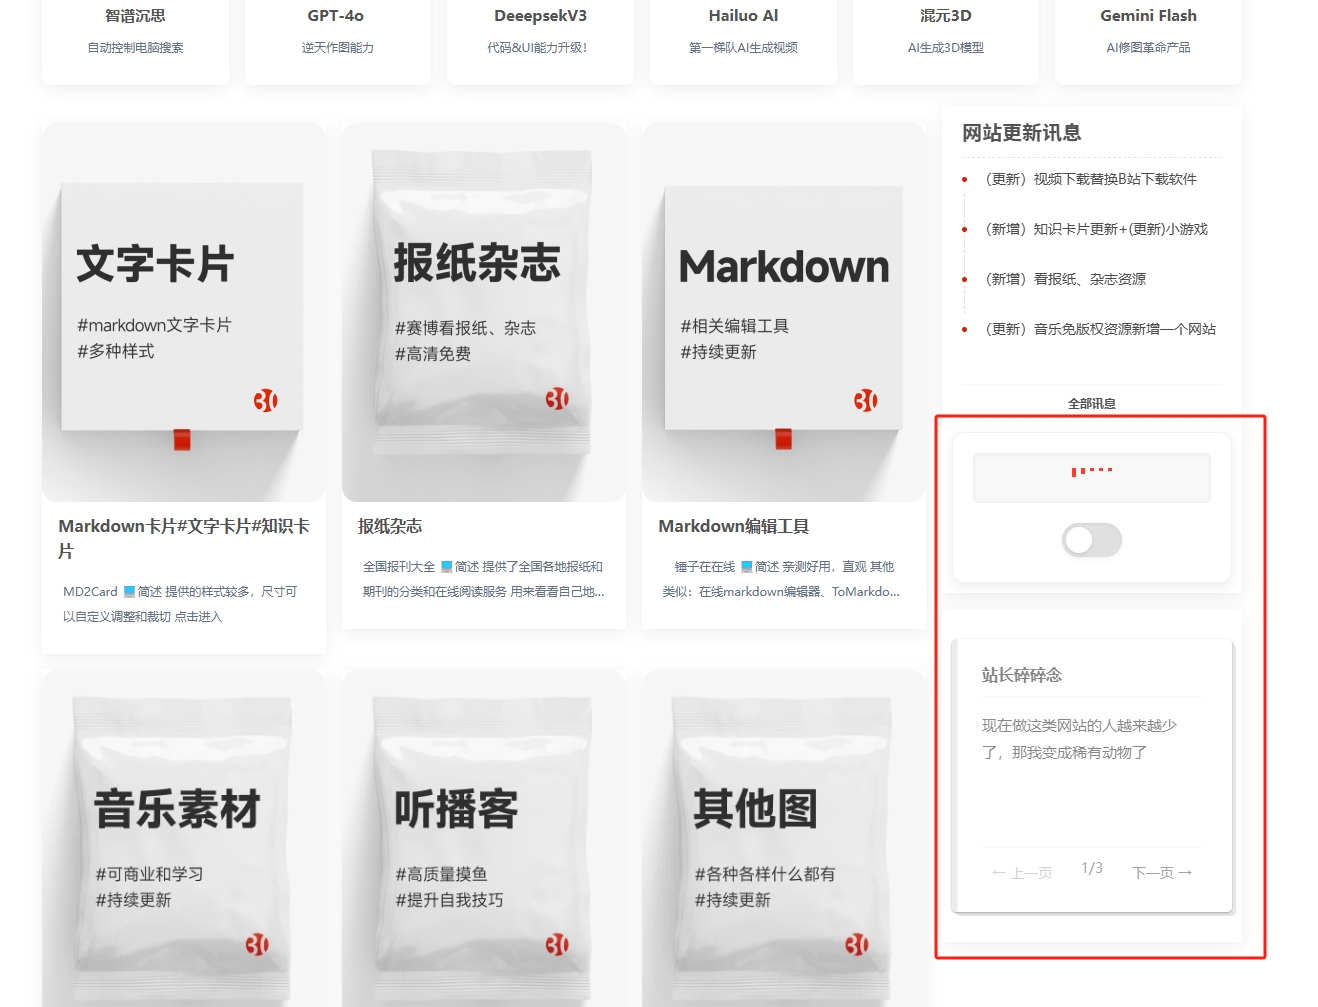The width and height of the screenshot is (1318, 1007).
Task: Click the red logo on 报纸杂志 image
Action: pos(557,399)
